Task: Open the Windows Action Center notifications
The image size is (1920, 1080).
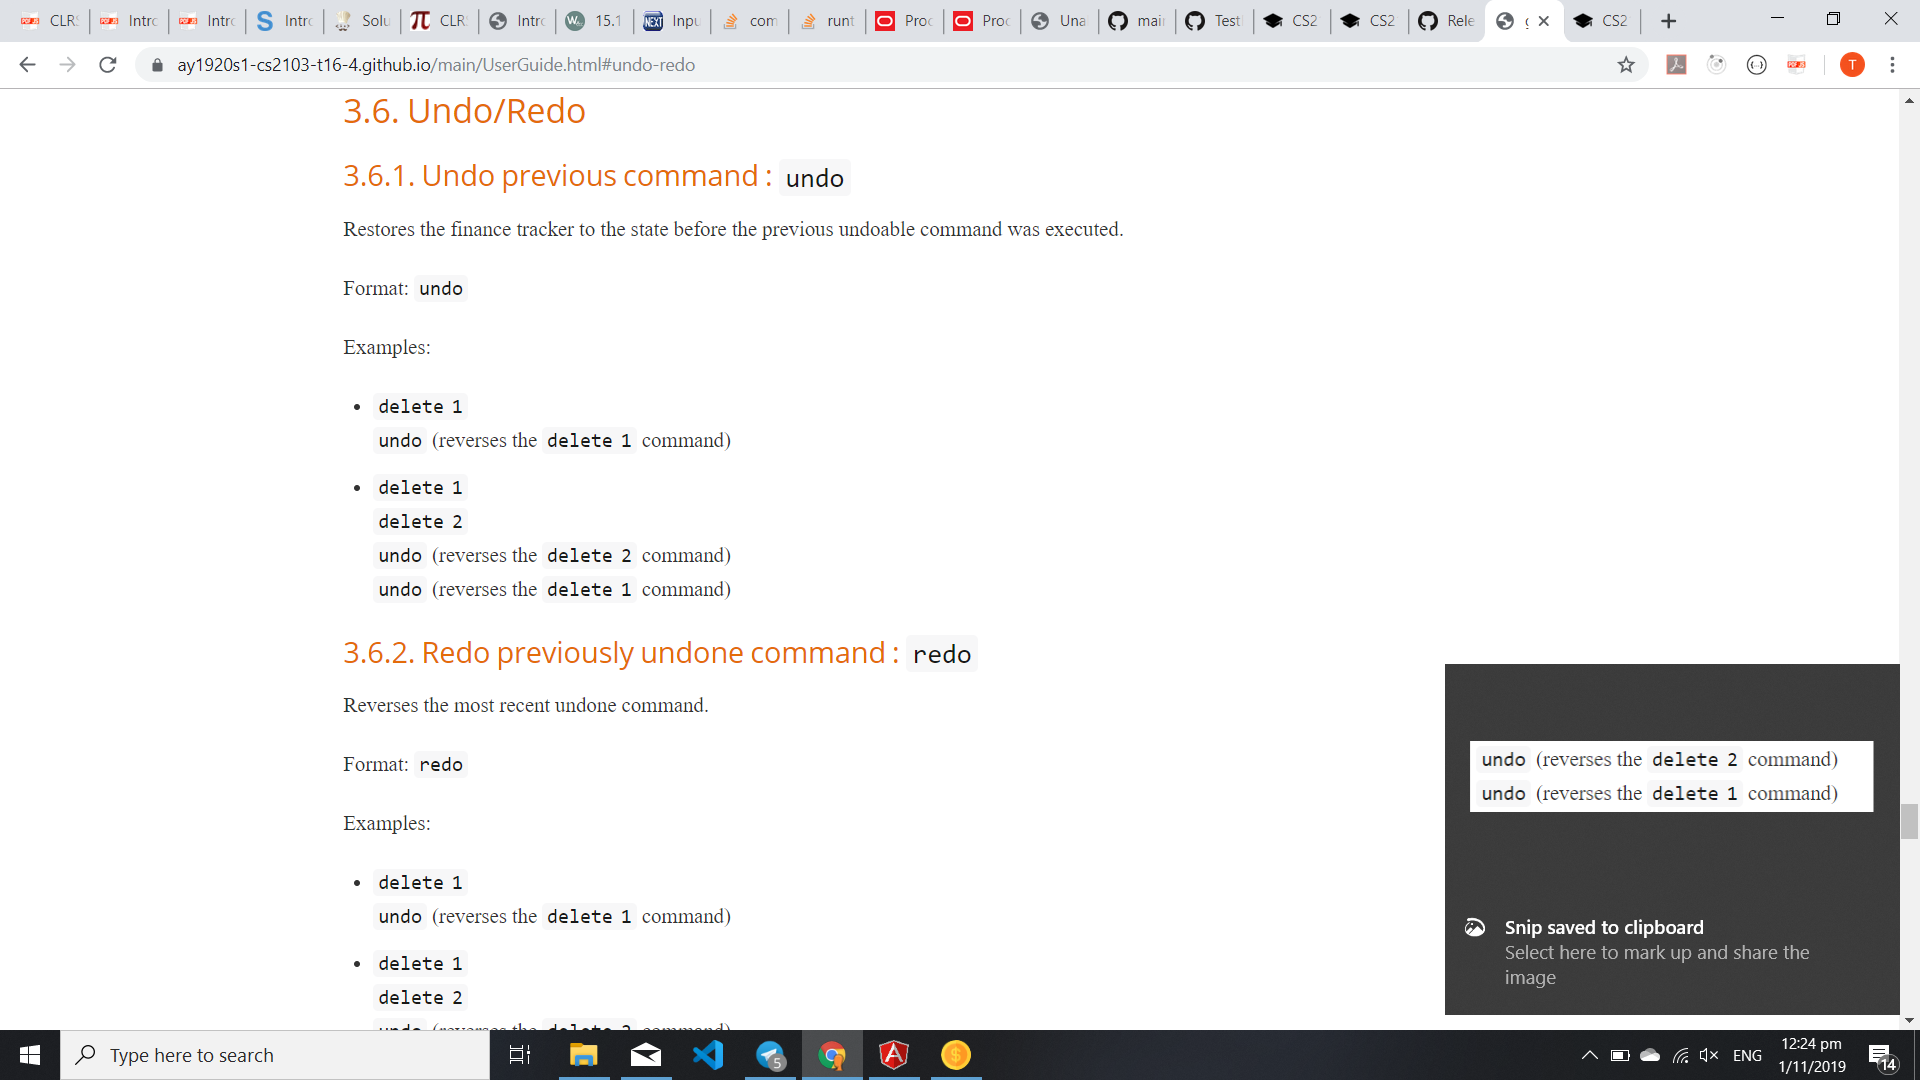Action: click(x=1881, y=1055)
